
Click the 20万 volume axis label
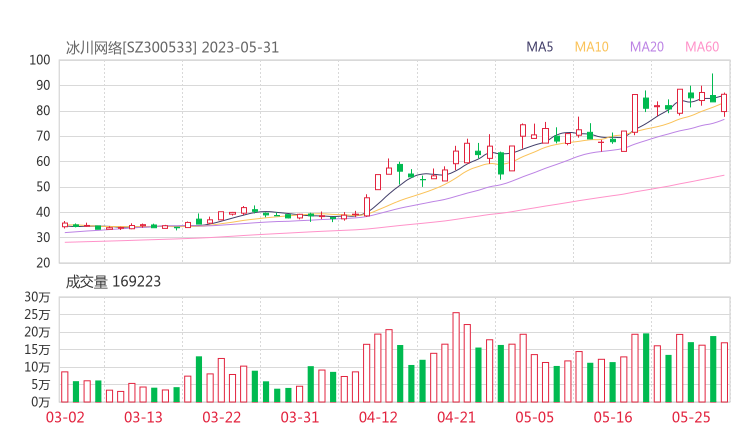(x=37, y=332)
